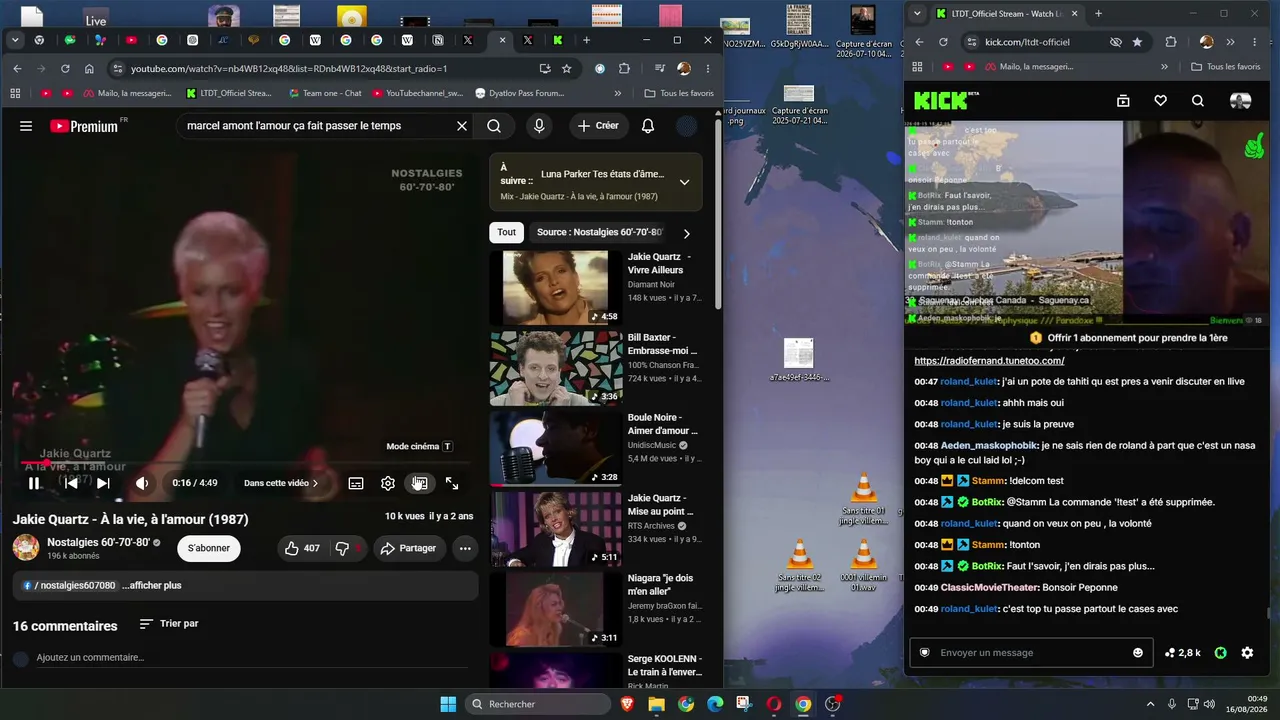This screenshot has height=720, width=1280.
Task: Subscribe with the S'abonner button
Action: (209, 548)
